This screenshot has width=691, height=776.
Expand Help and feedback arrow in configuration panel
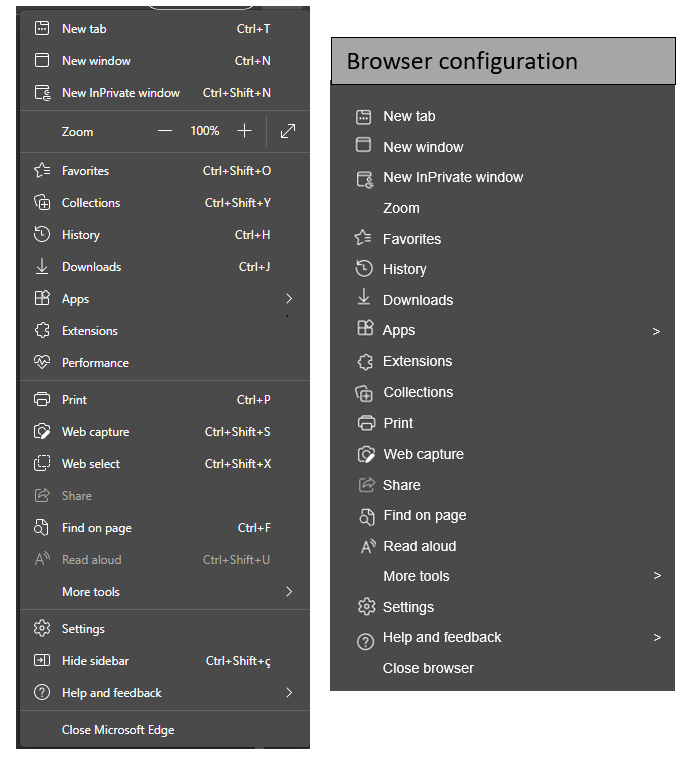click(657, 637)
